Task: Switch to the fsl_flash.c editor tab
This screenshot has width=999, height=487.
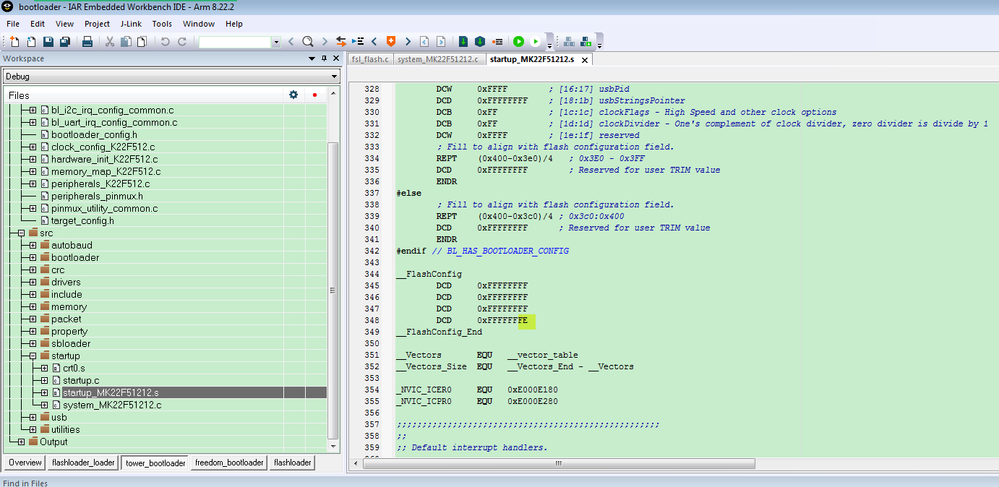Action: 370,60
